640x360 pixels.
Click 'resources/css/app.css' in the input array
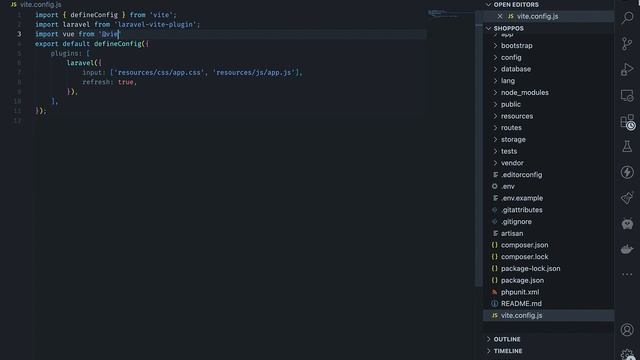[x=160, y=73]
